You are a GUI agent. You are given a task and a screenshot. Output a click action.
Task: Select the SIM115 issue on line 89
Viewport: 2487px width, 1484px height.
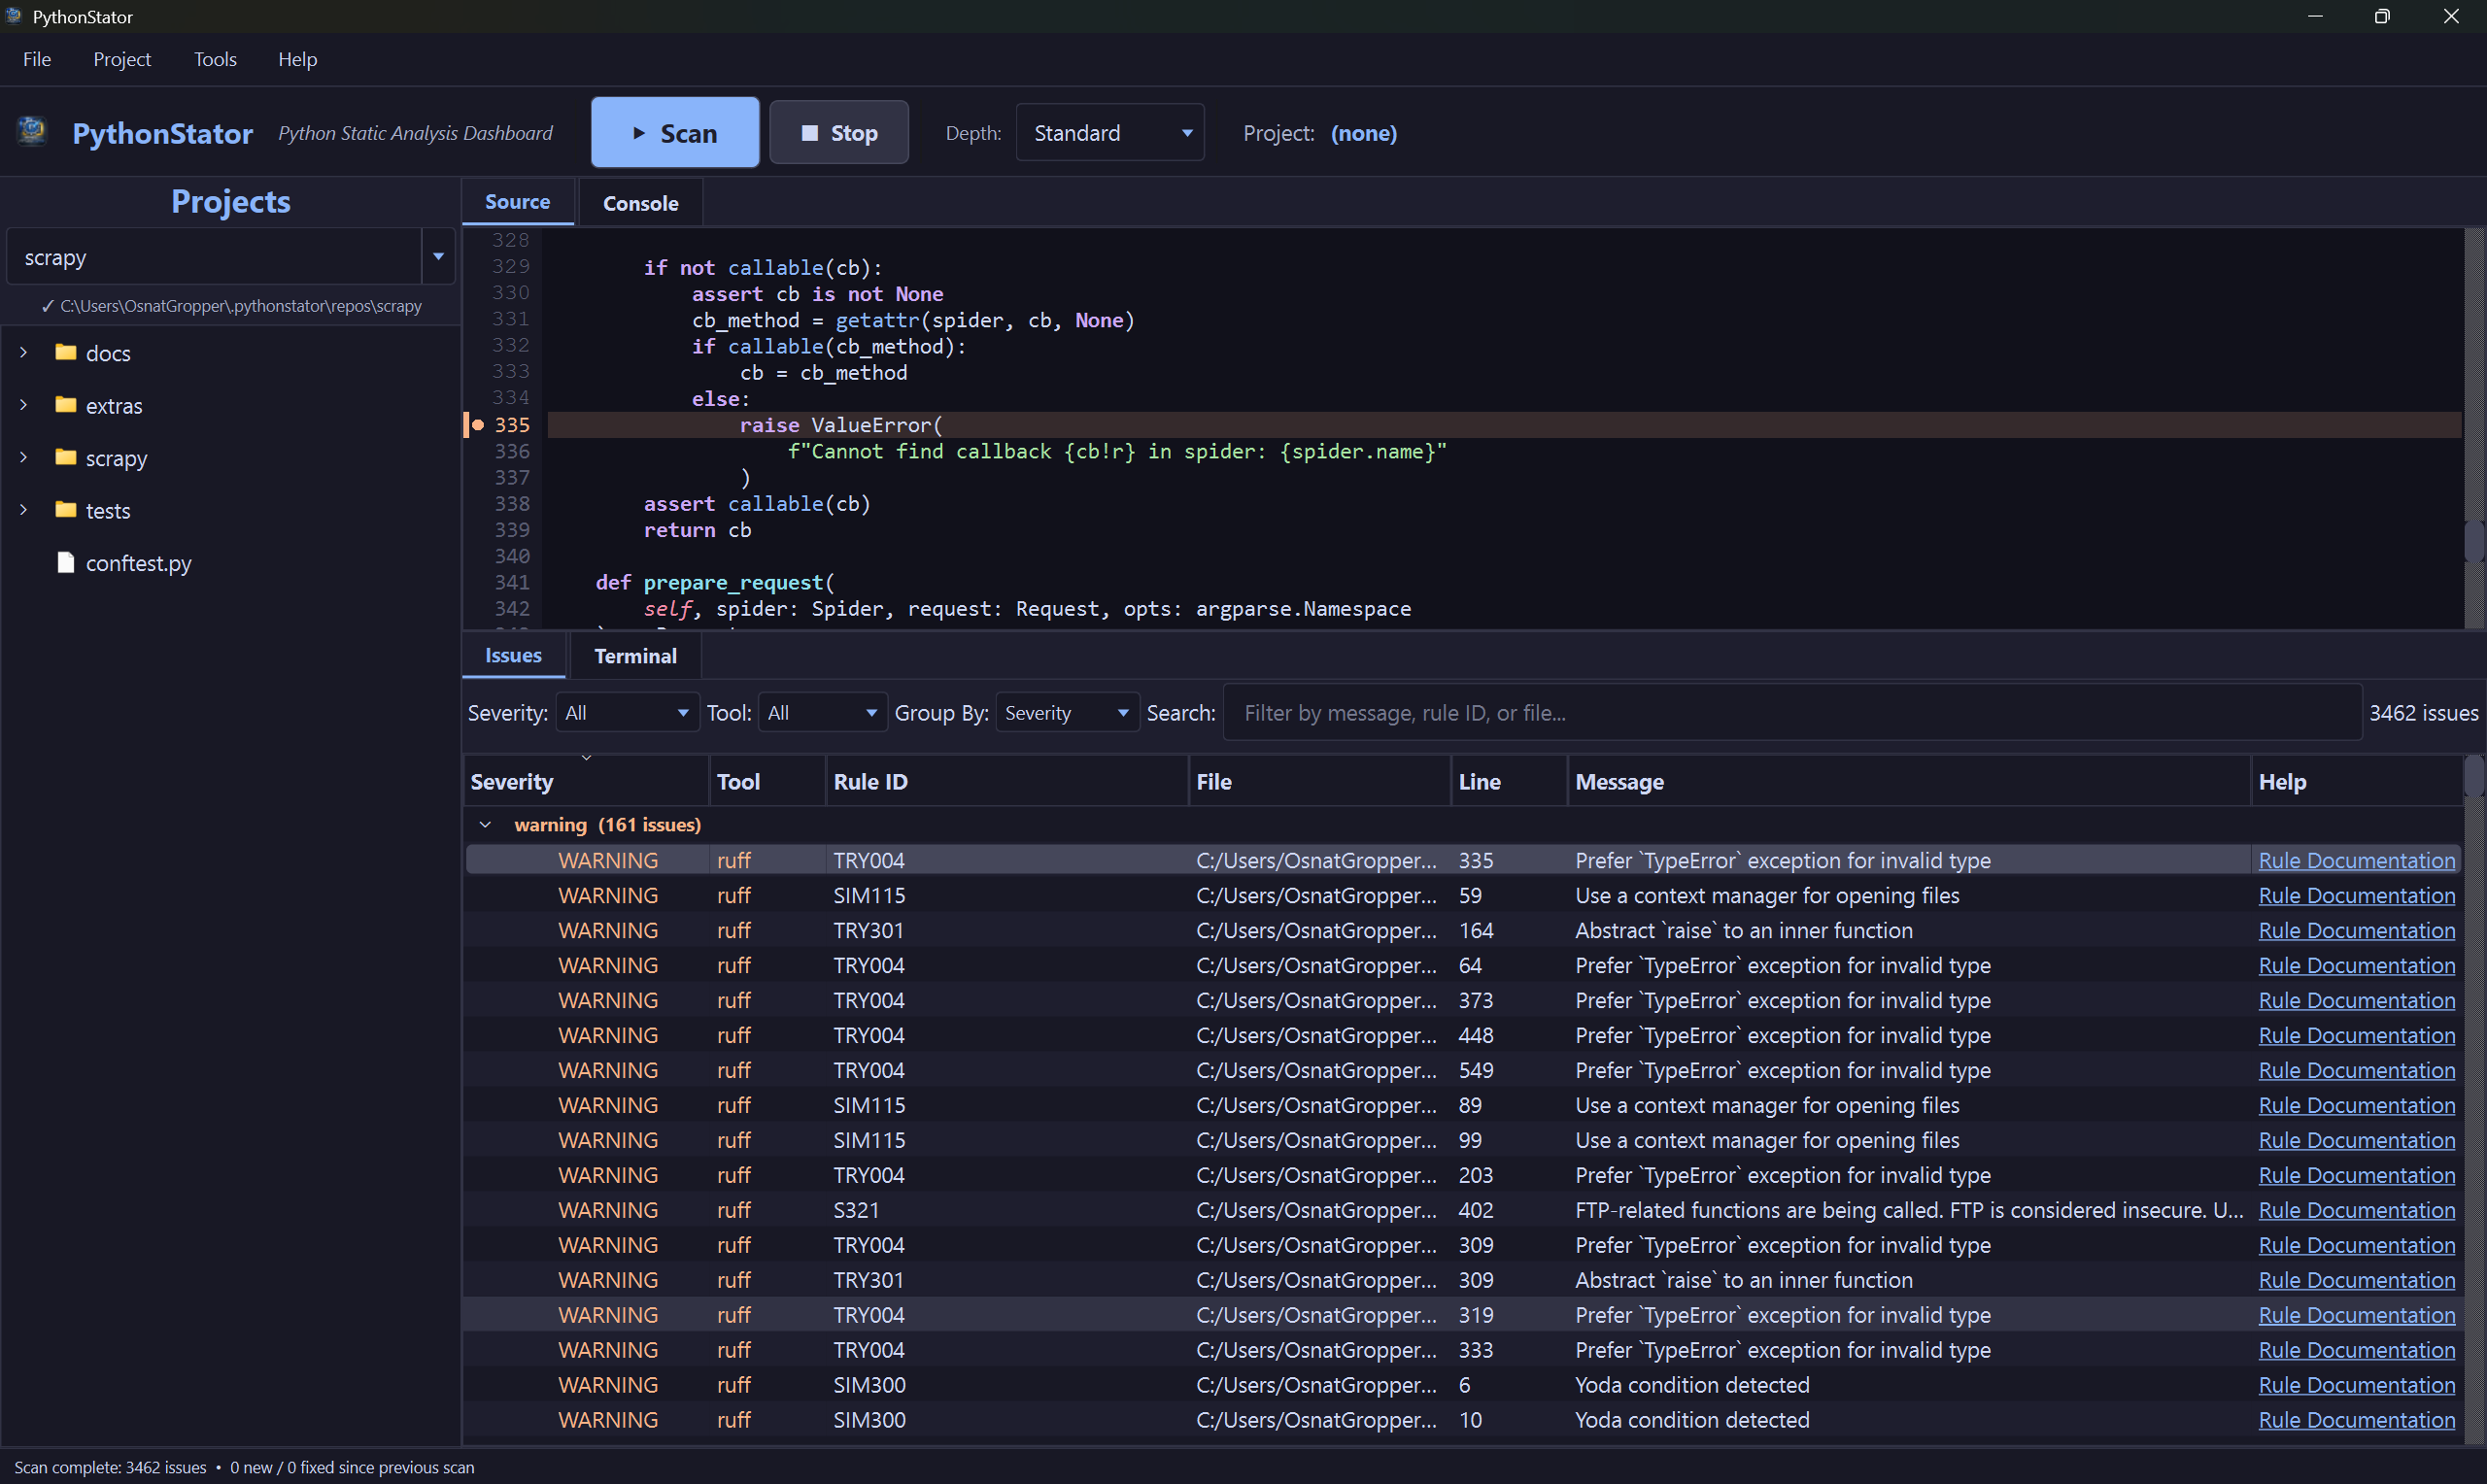tap(1462, 1105)
